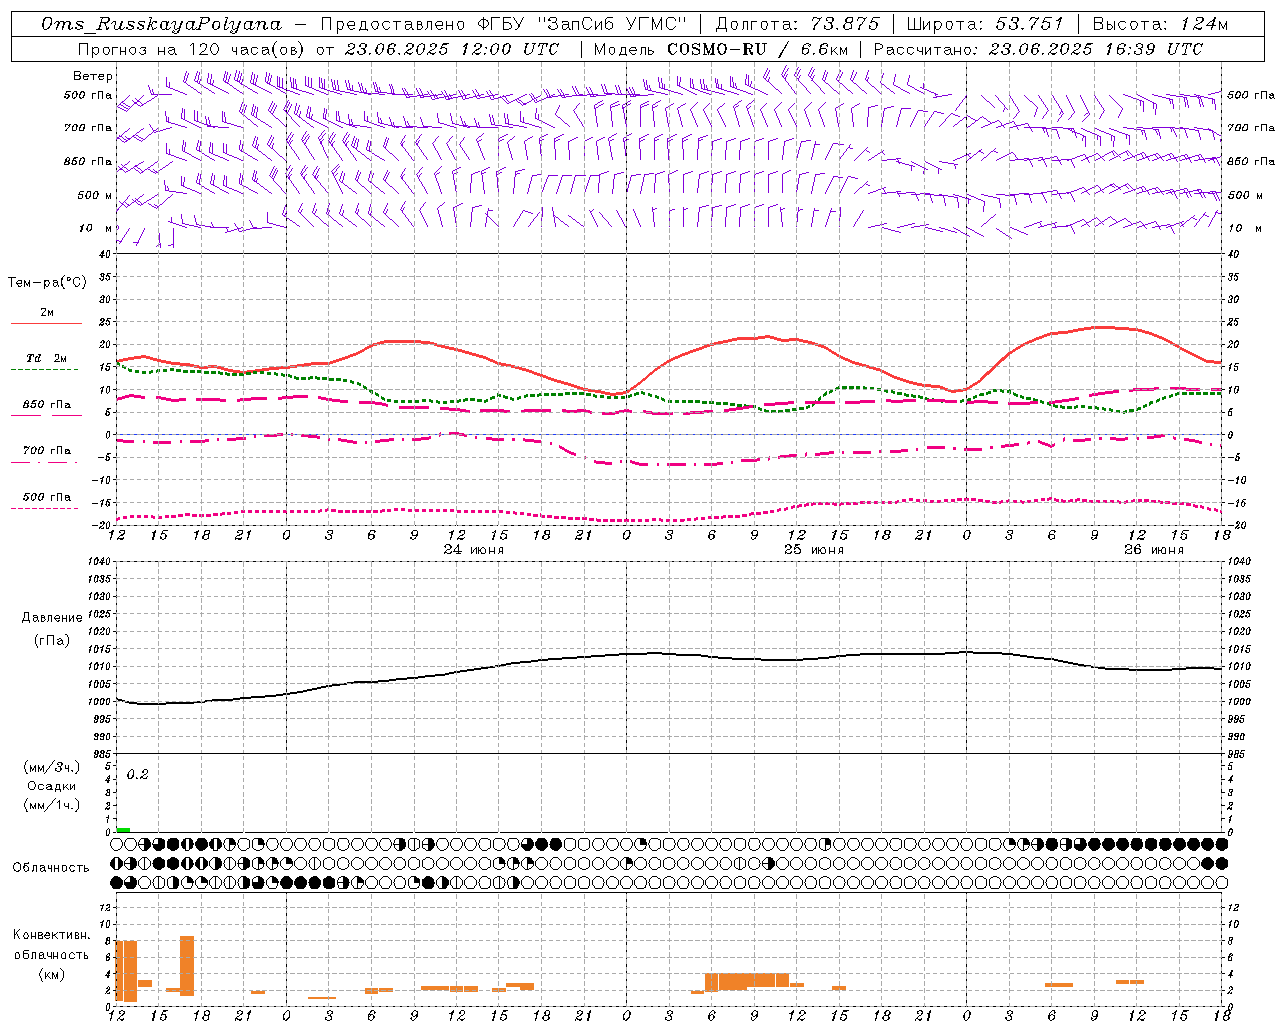Screen dimensions: 1280x1024
Task: Click the date label "24 июня"
Action: click(x=474, y=550)
